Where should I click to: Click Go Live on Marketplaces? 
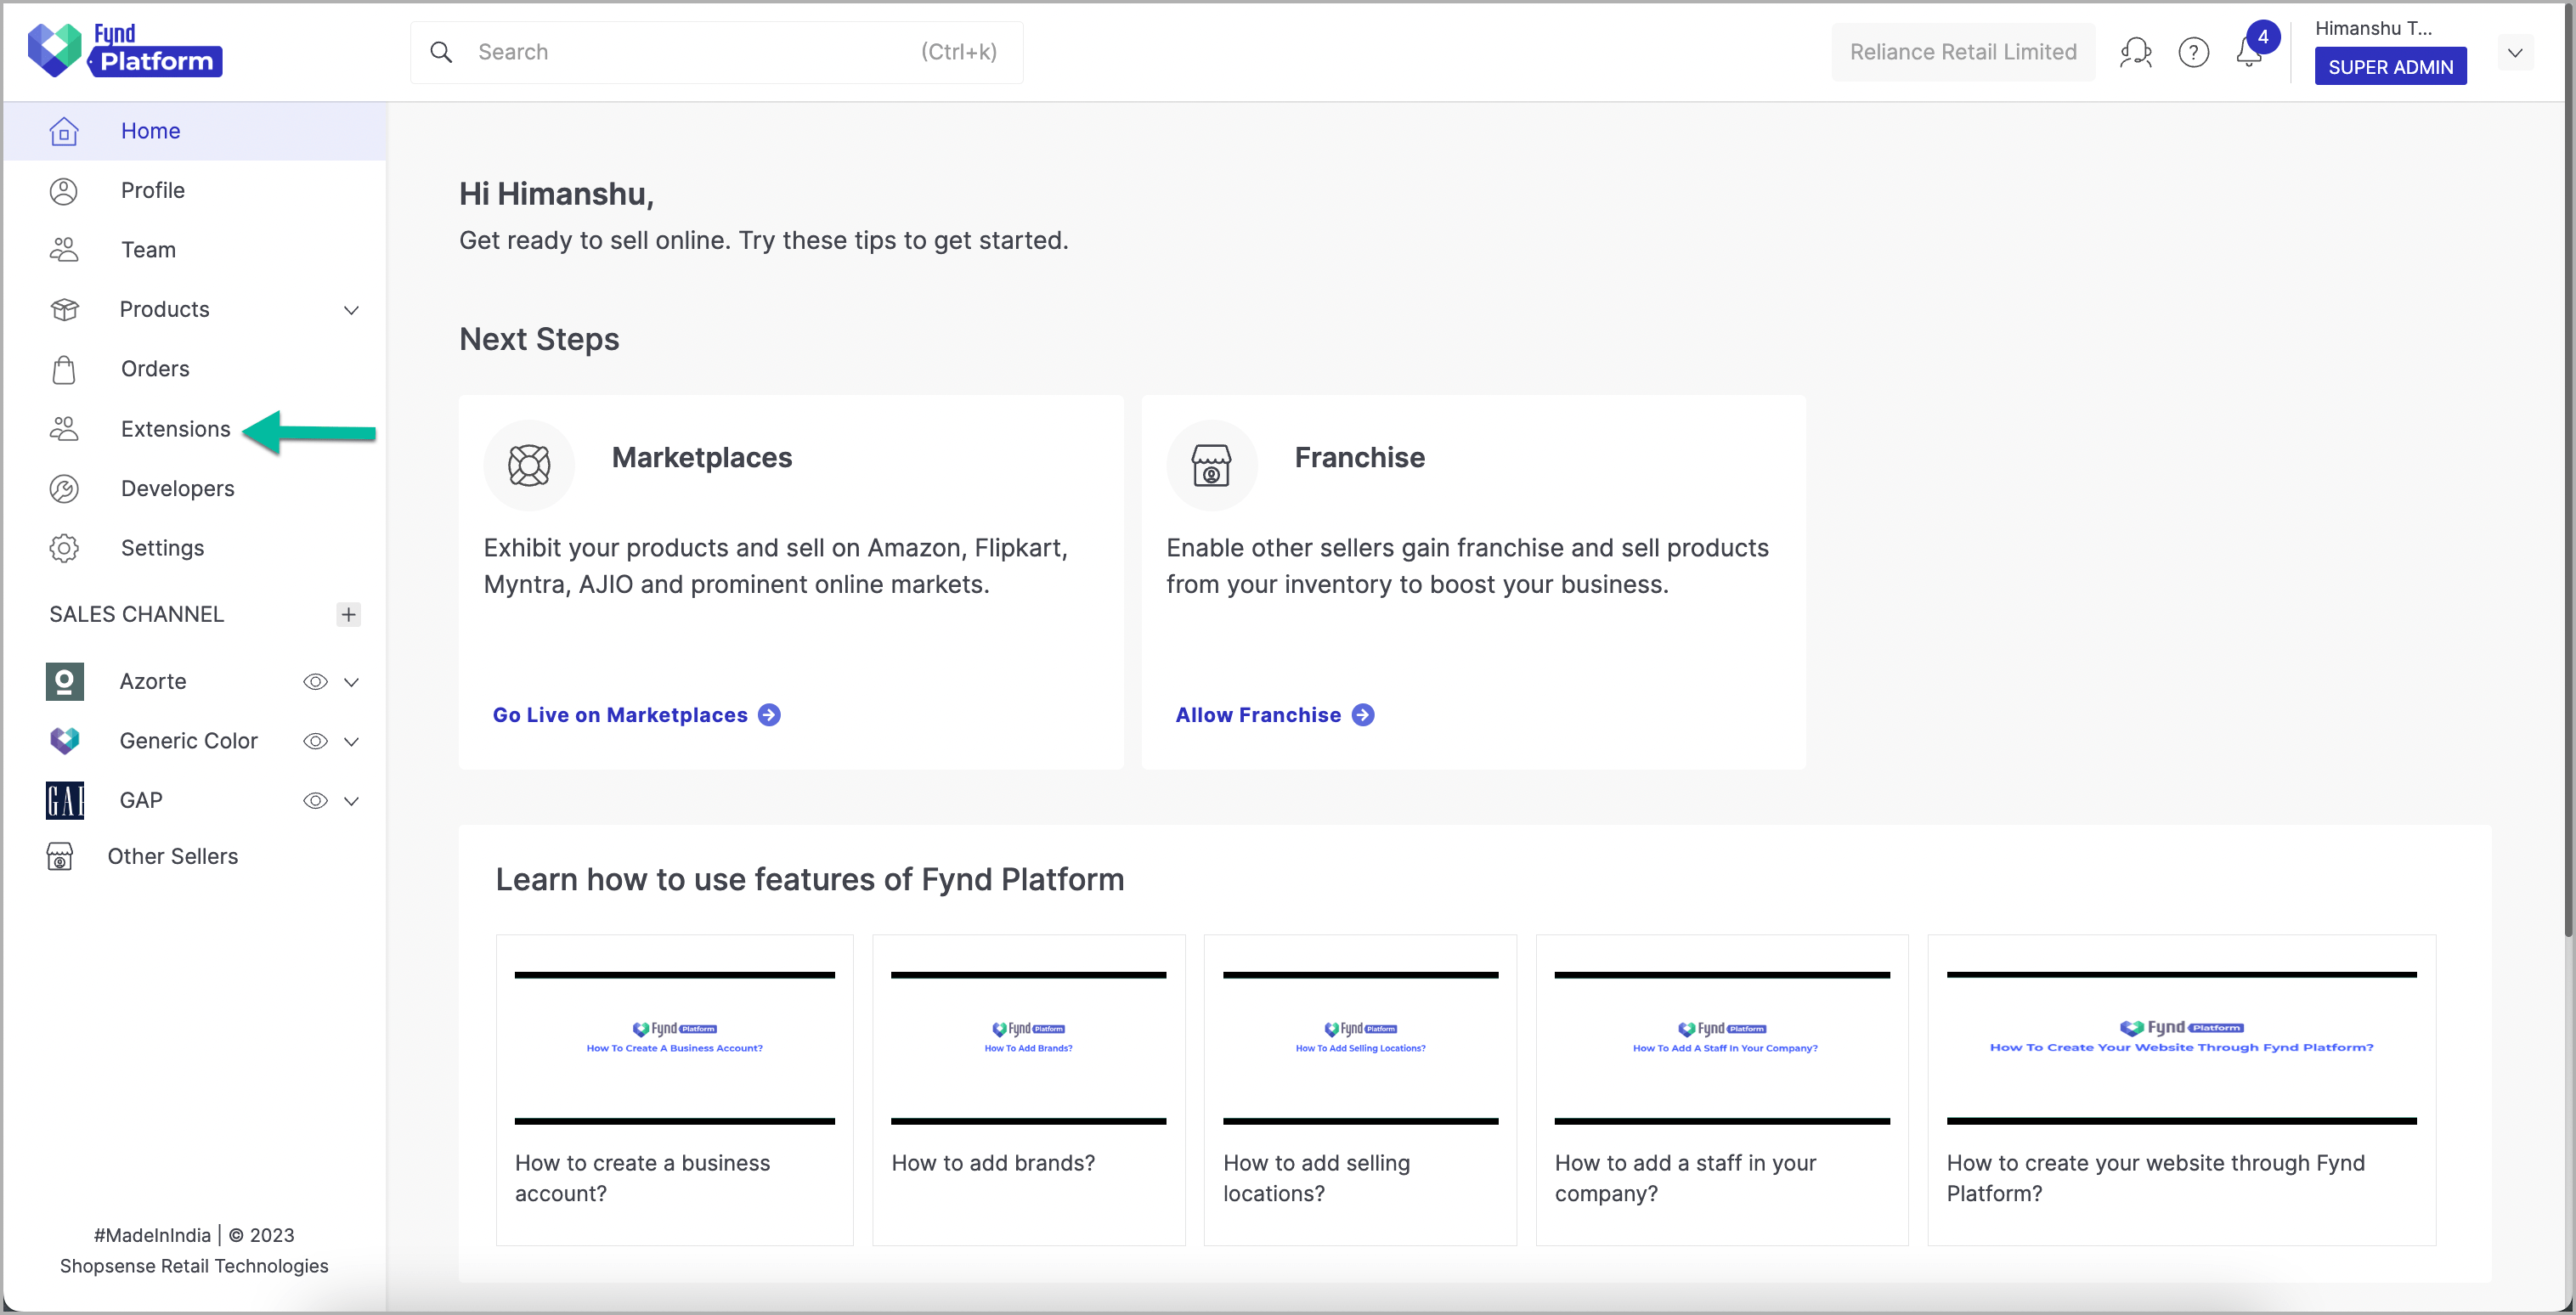click(620, 714)
